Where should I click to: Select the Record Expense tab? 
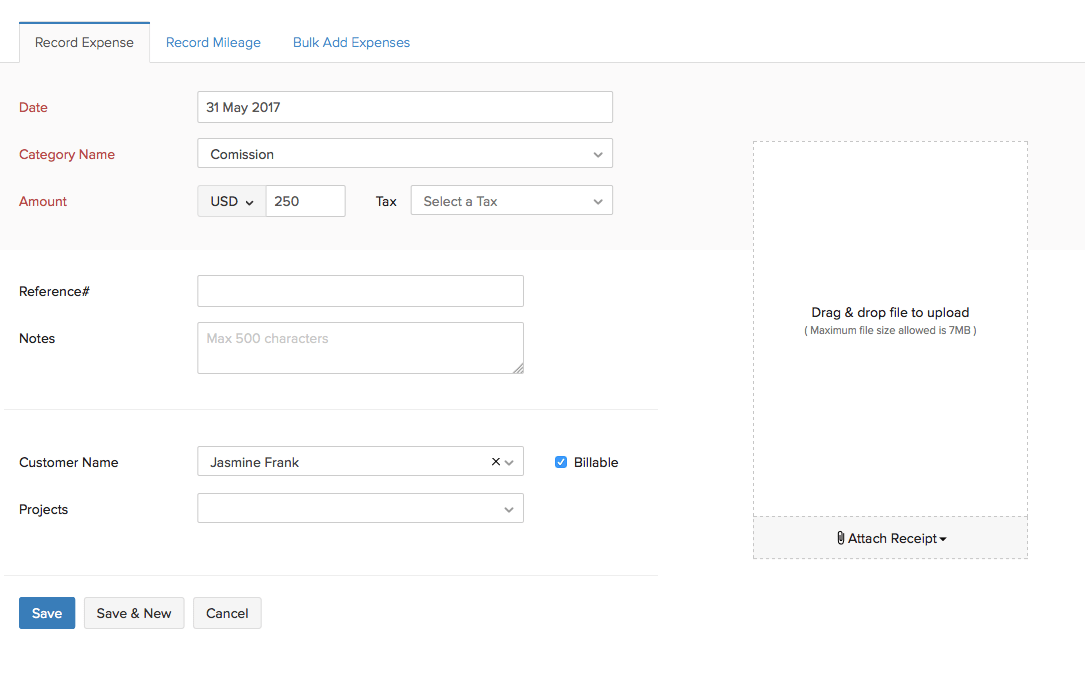[84, 42]
